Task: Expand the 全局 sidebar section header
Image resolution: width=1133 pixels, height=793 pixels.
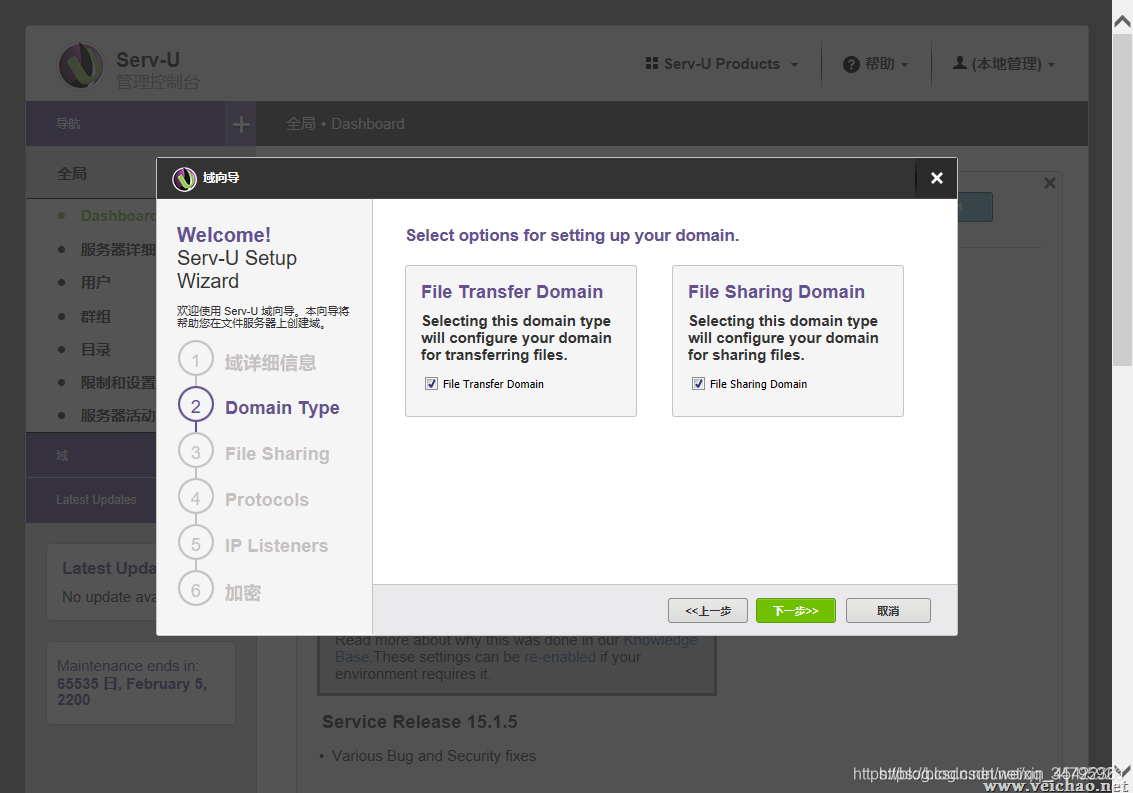Action: pos(91,173)
